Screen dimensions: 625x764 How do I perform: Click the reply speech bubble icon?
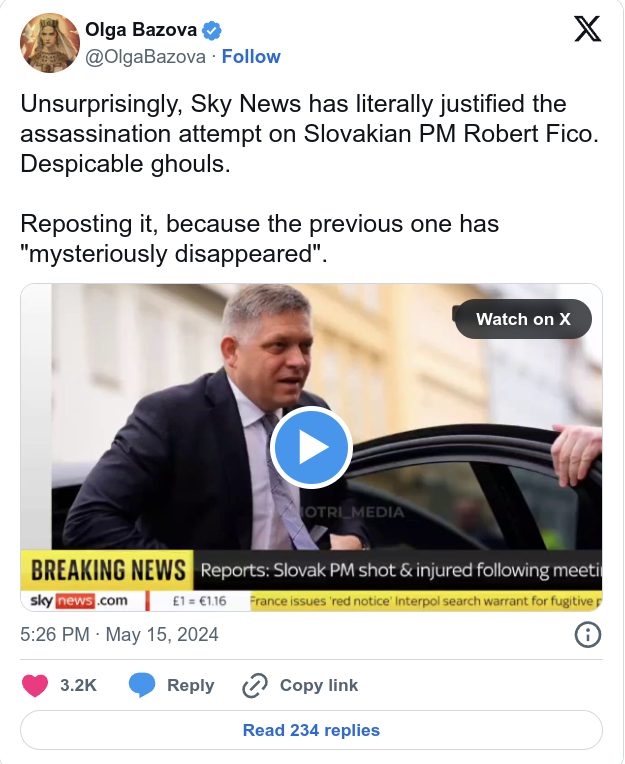(x=142, y=685)
